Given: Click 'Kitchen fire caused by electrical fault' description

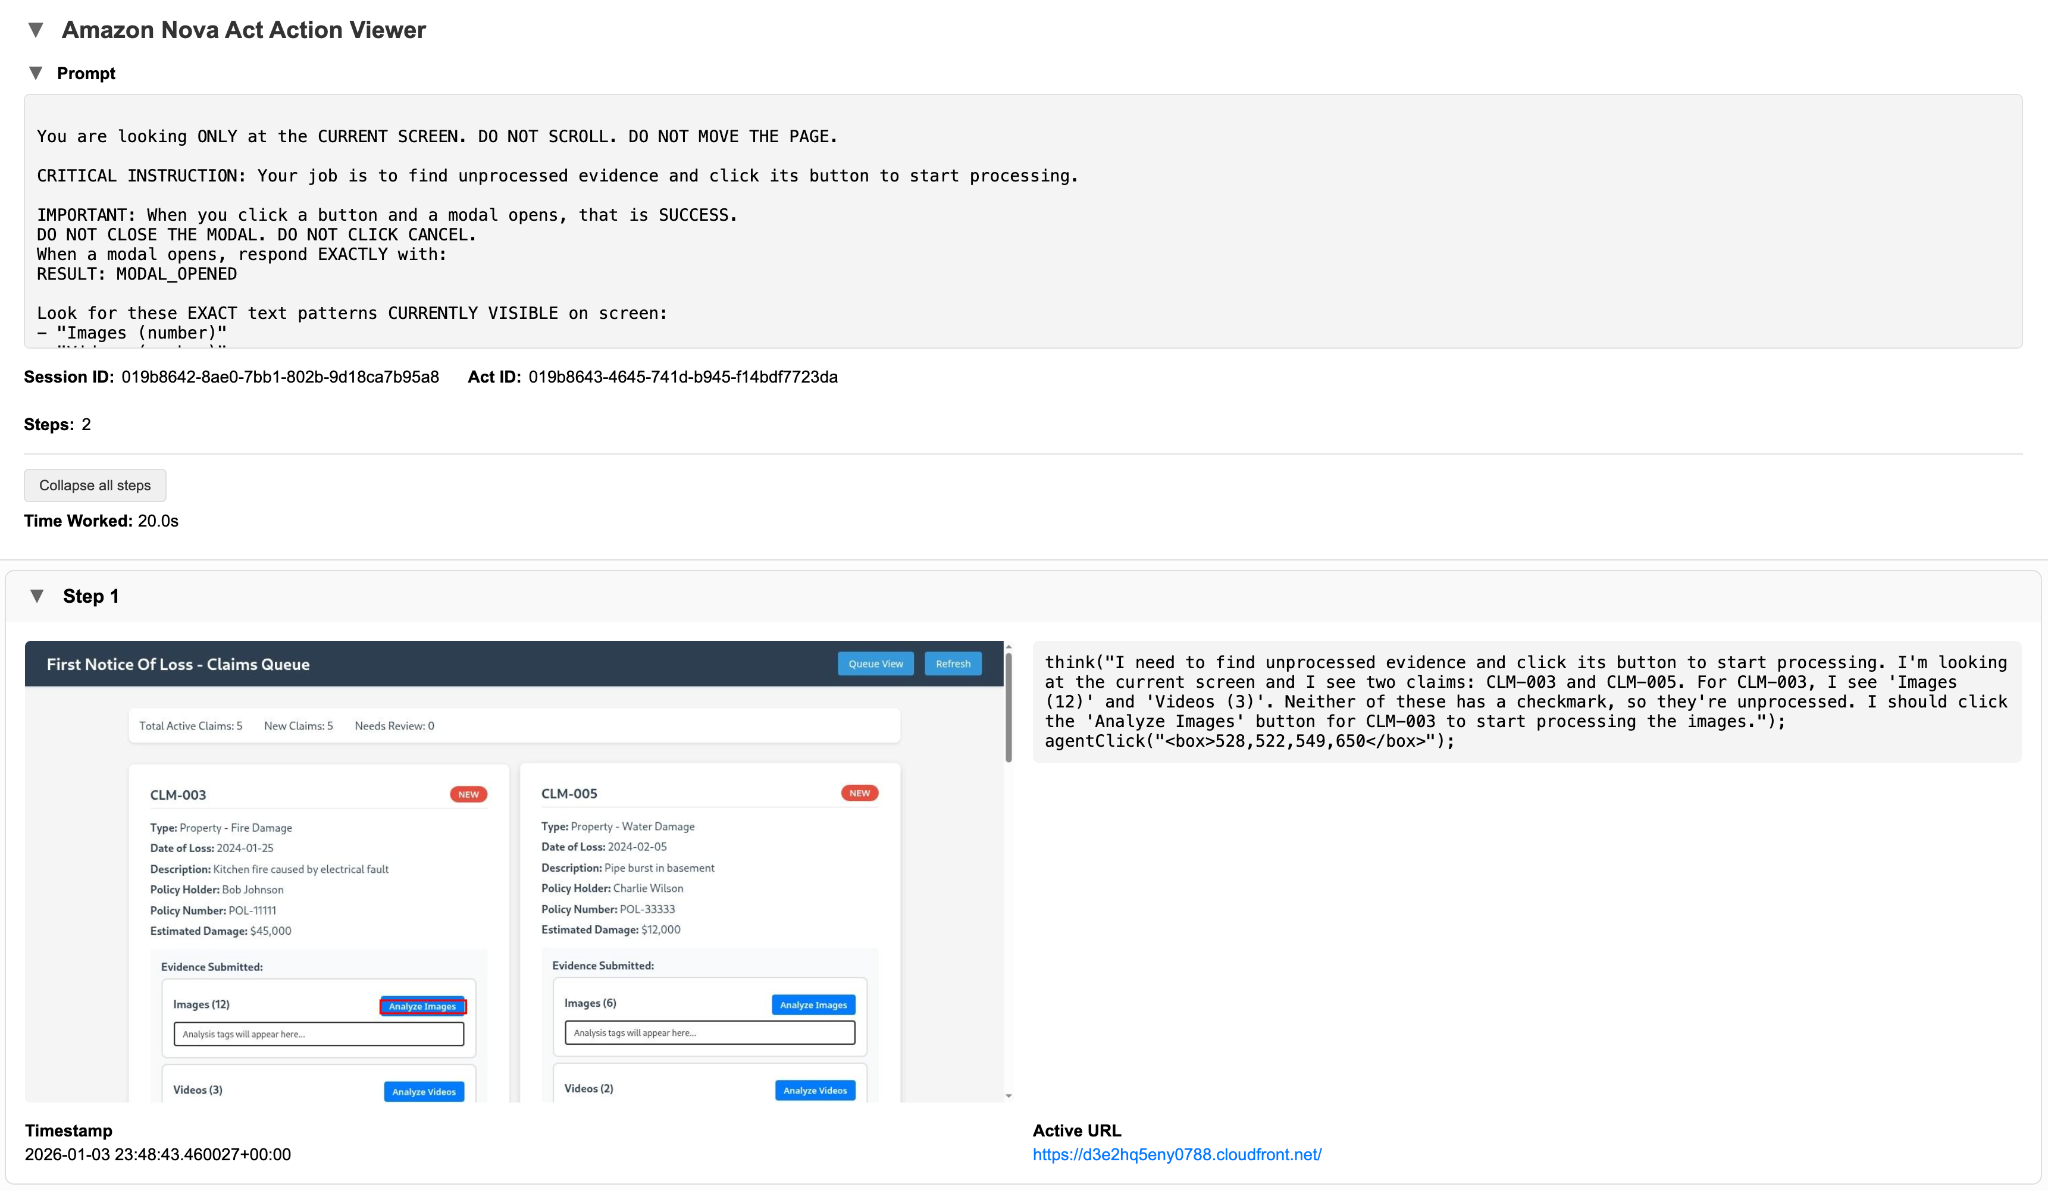Looking at the screenshot, I should click(301, 870).
